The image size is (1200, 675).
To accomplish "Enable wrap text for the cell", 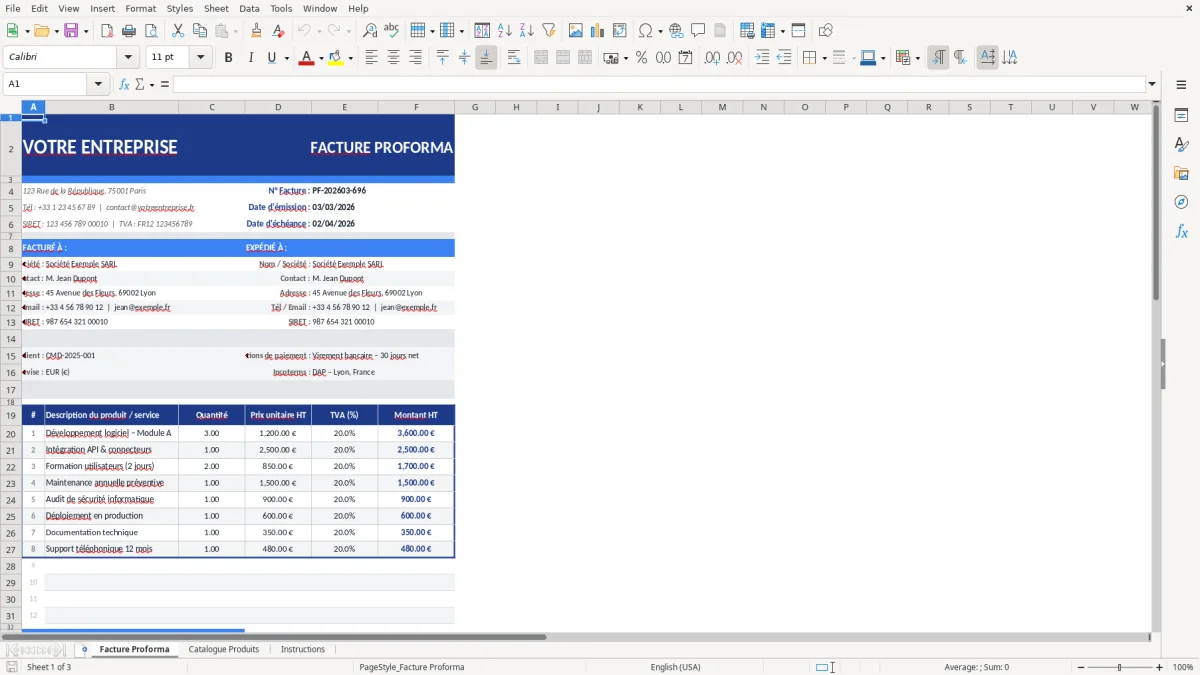I will [x=513, y=57].
